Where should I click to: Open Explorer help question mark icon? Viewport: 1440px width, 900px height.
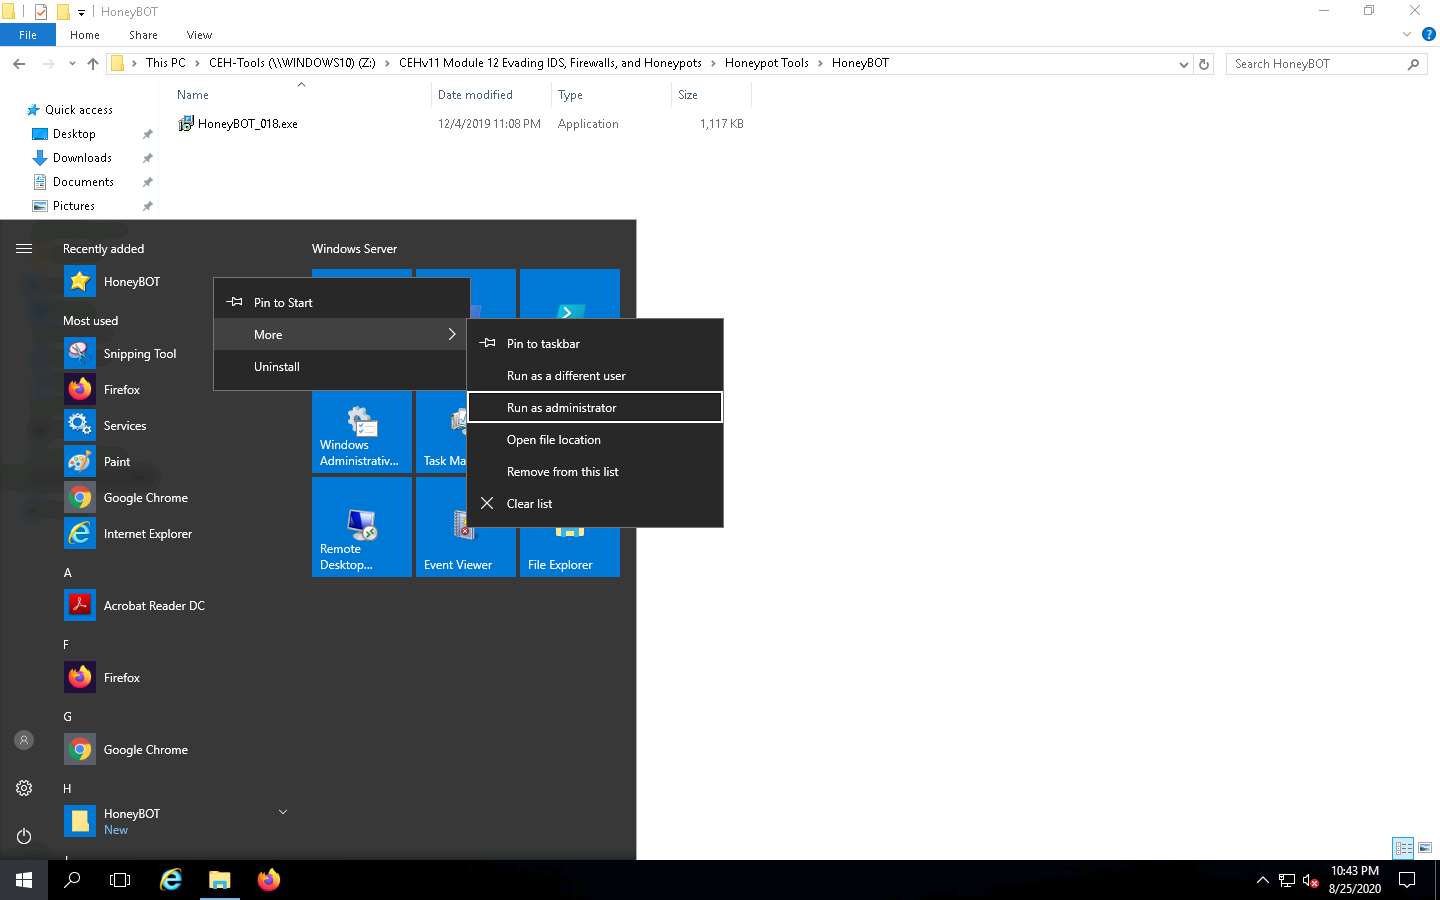[x=1429, y=34]
